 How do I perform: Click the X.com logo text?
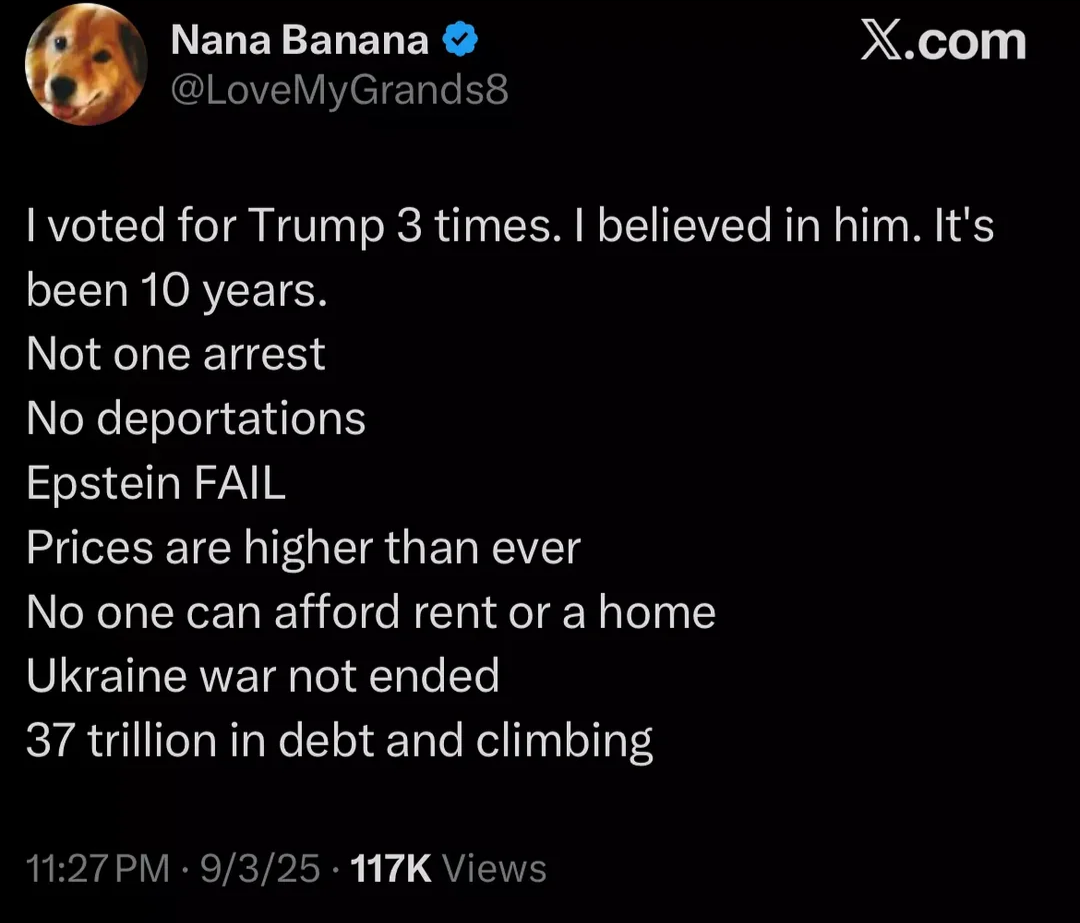(944, 43)
